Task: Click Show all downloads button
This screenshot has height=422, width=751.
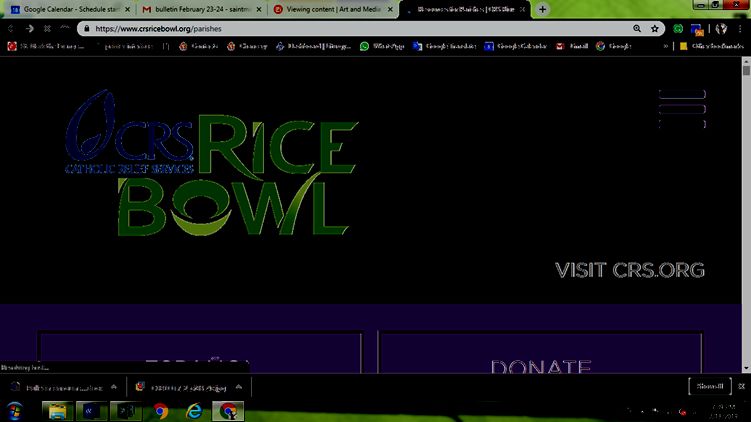Action: (710, 386)
